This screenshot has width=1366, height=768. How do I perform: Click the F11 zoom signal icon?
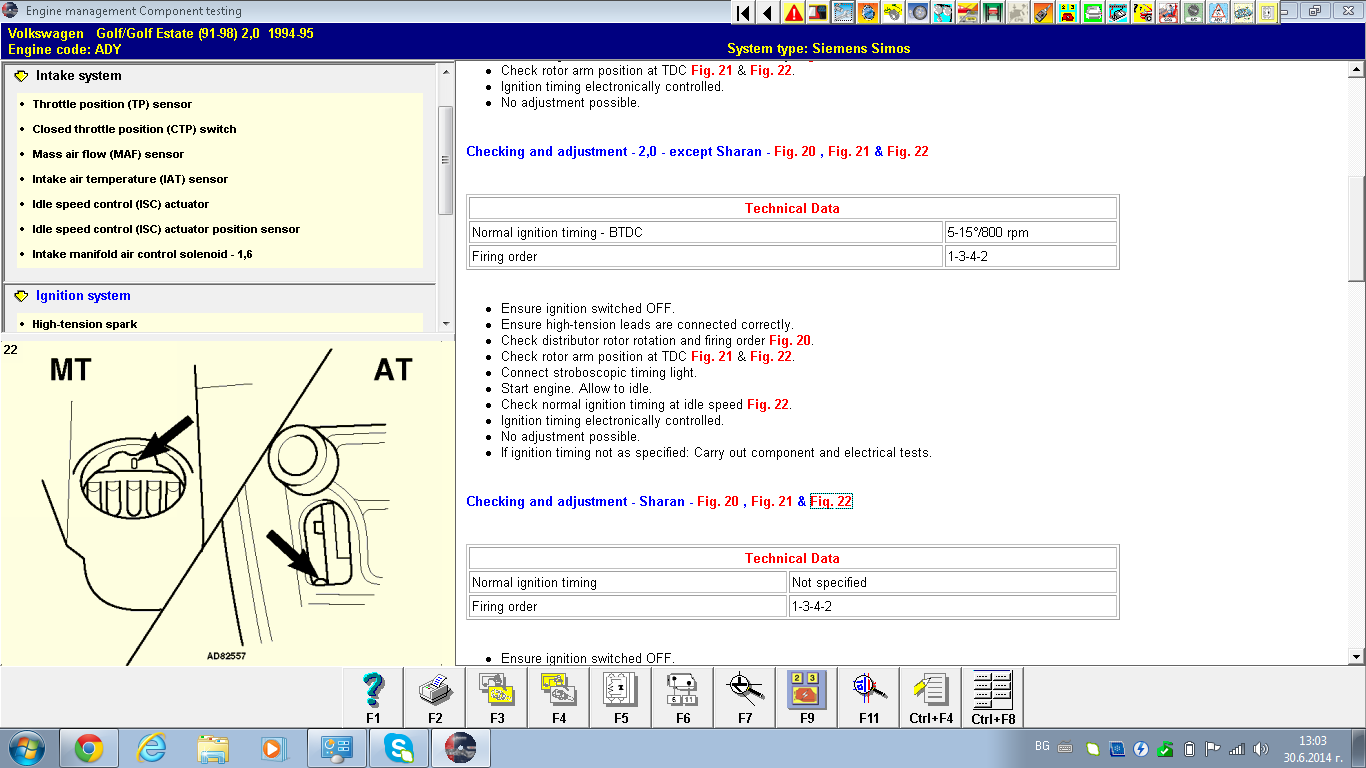(x=869, y=697)
